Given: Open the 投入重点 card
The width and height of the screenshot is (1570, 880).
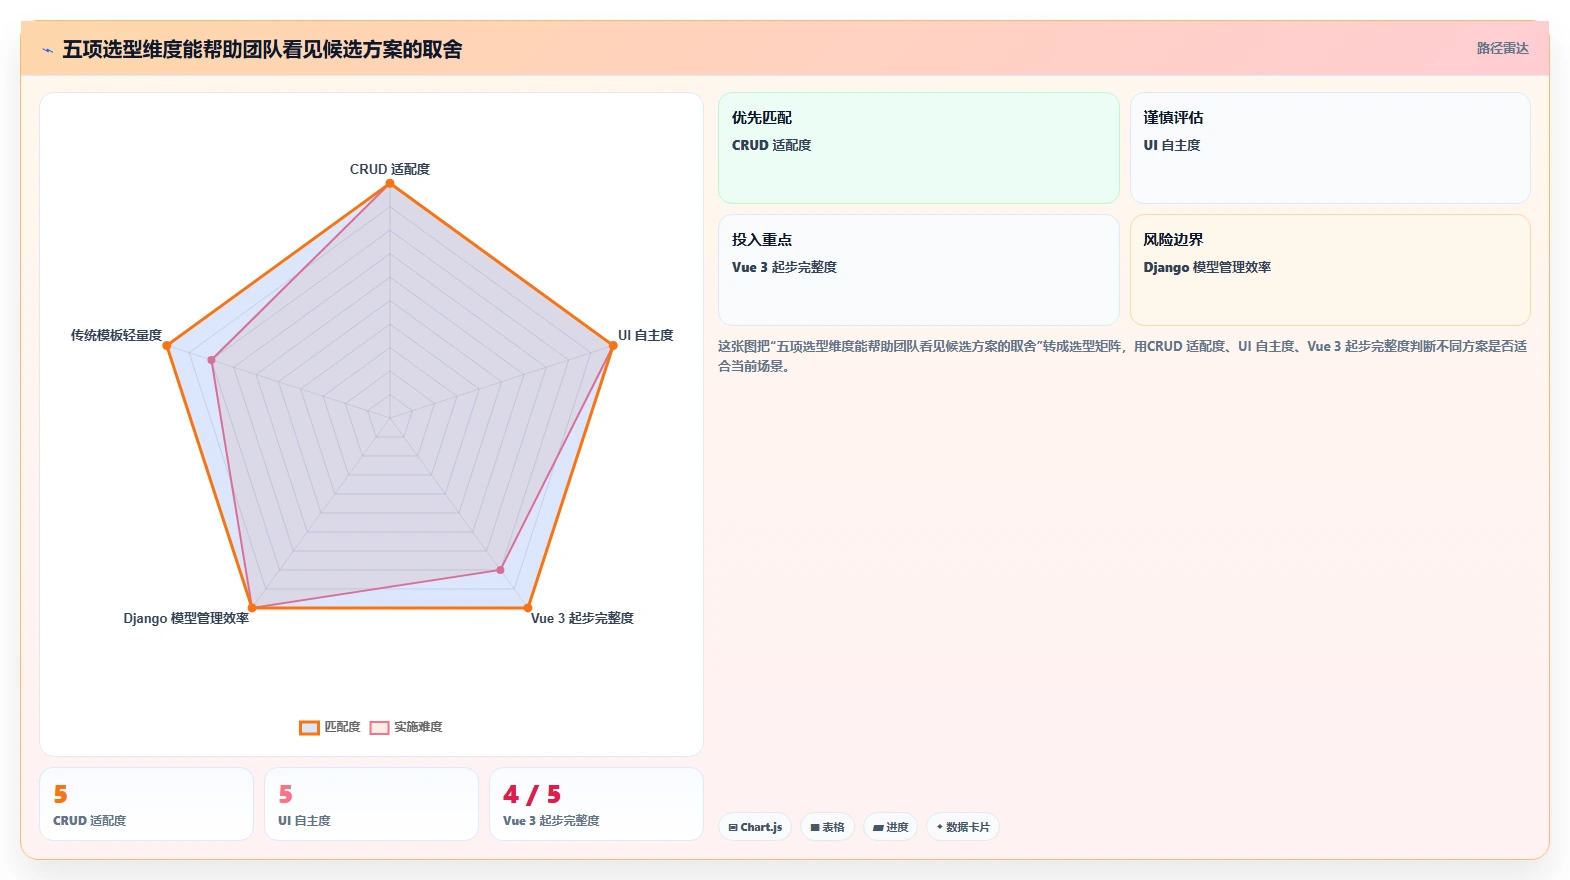Looking at the screenshot, I should click(x=919, y=270).
